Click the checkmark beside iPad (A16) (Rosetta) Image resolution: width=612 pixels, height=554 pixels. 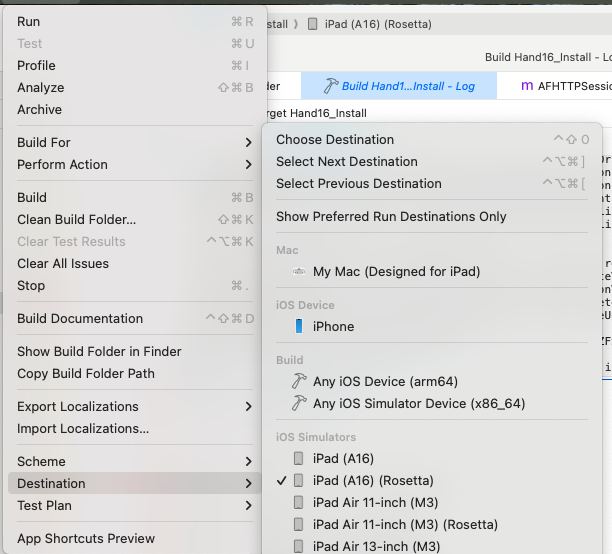pos(281,481)
